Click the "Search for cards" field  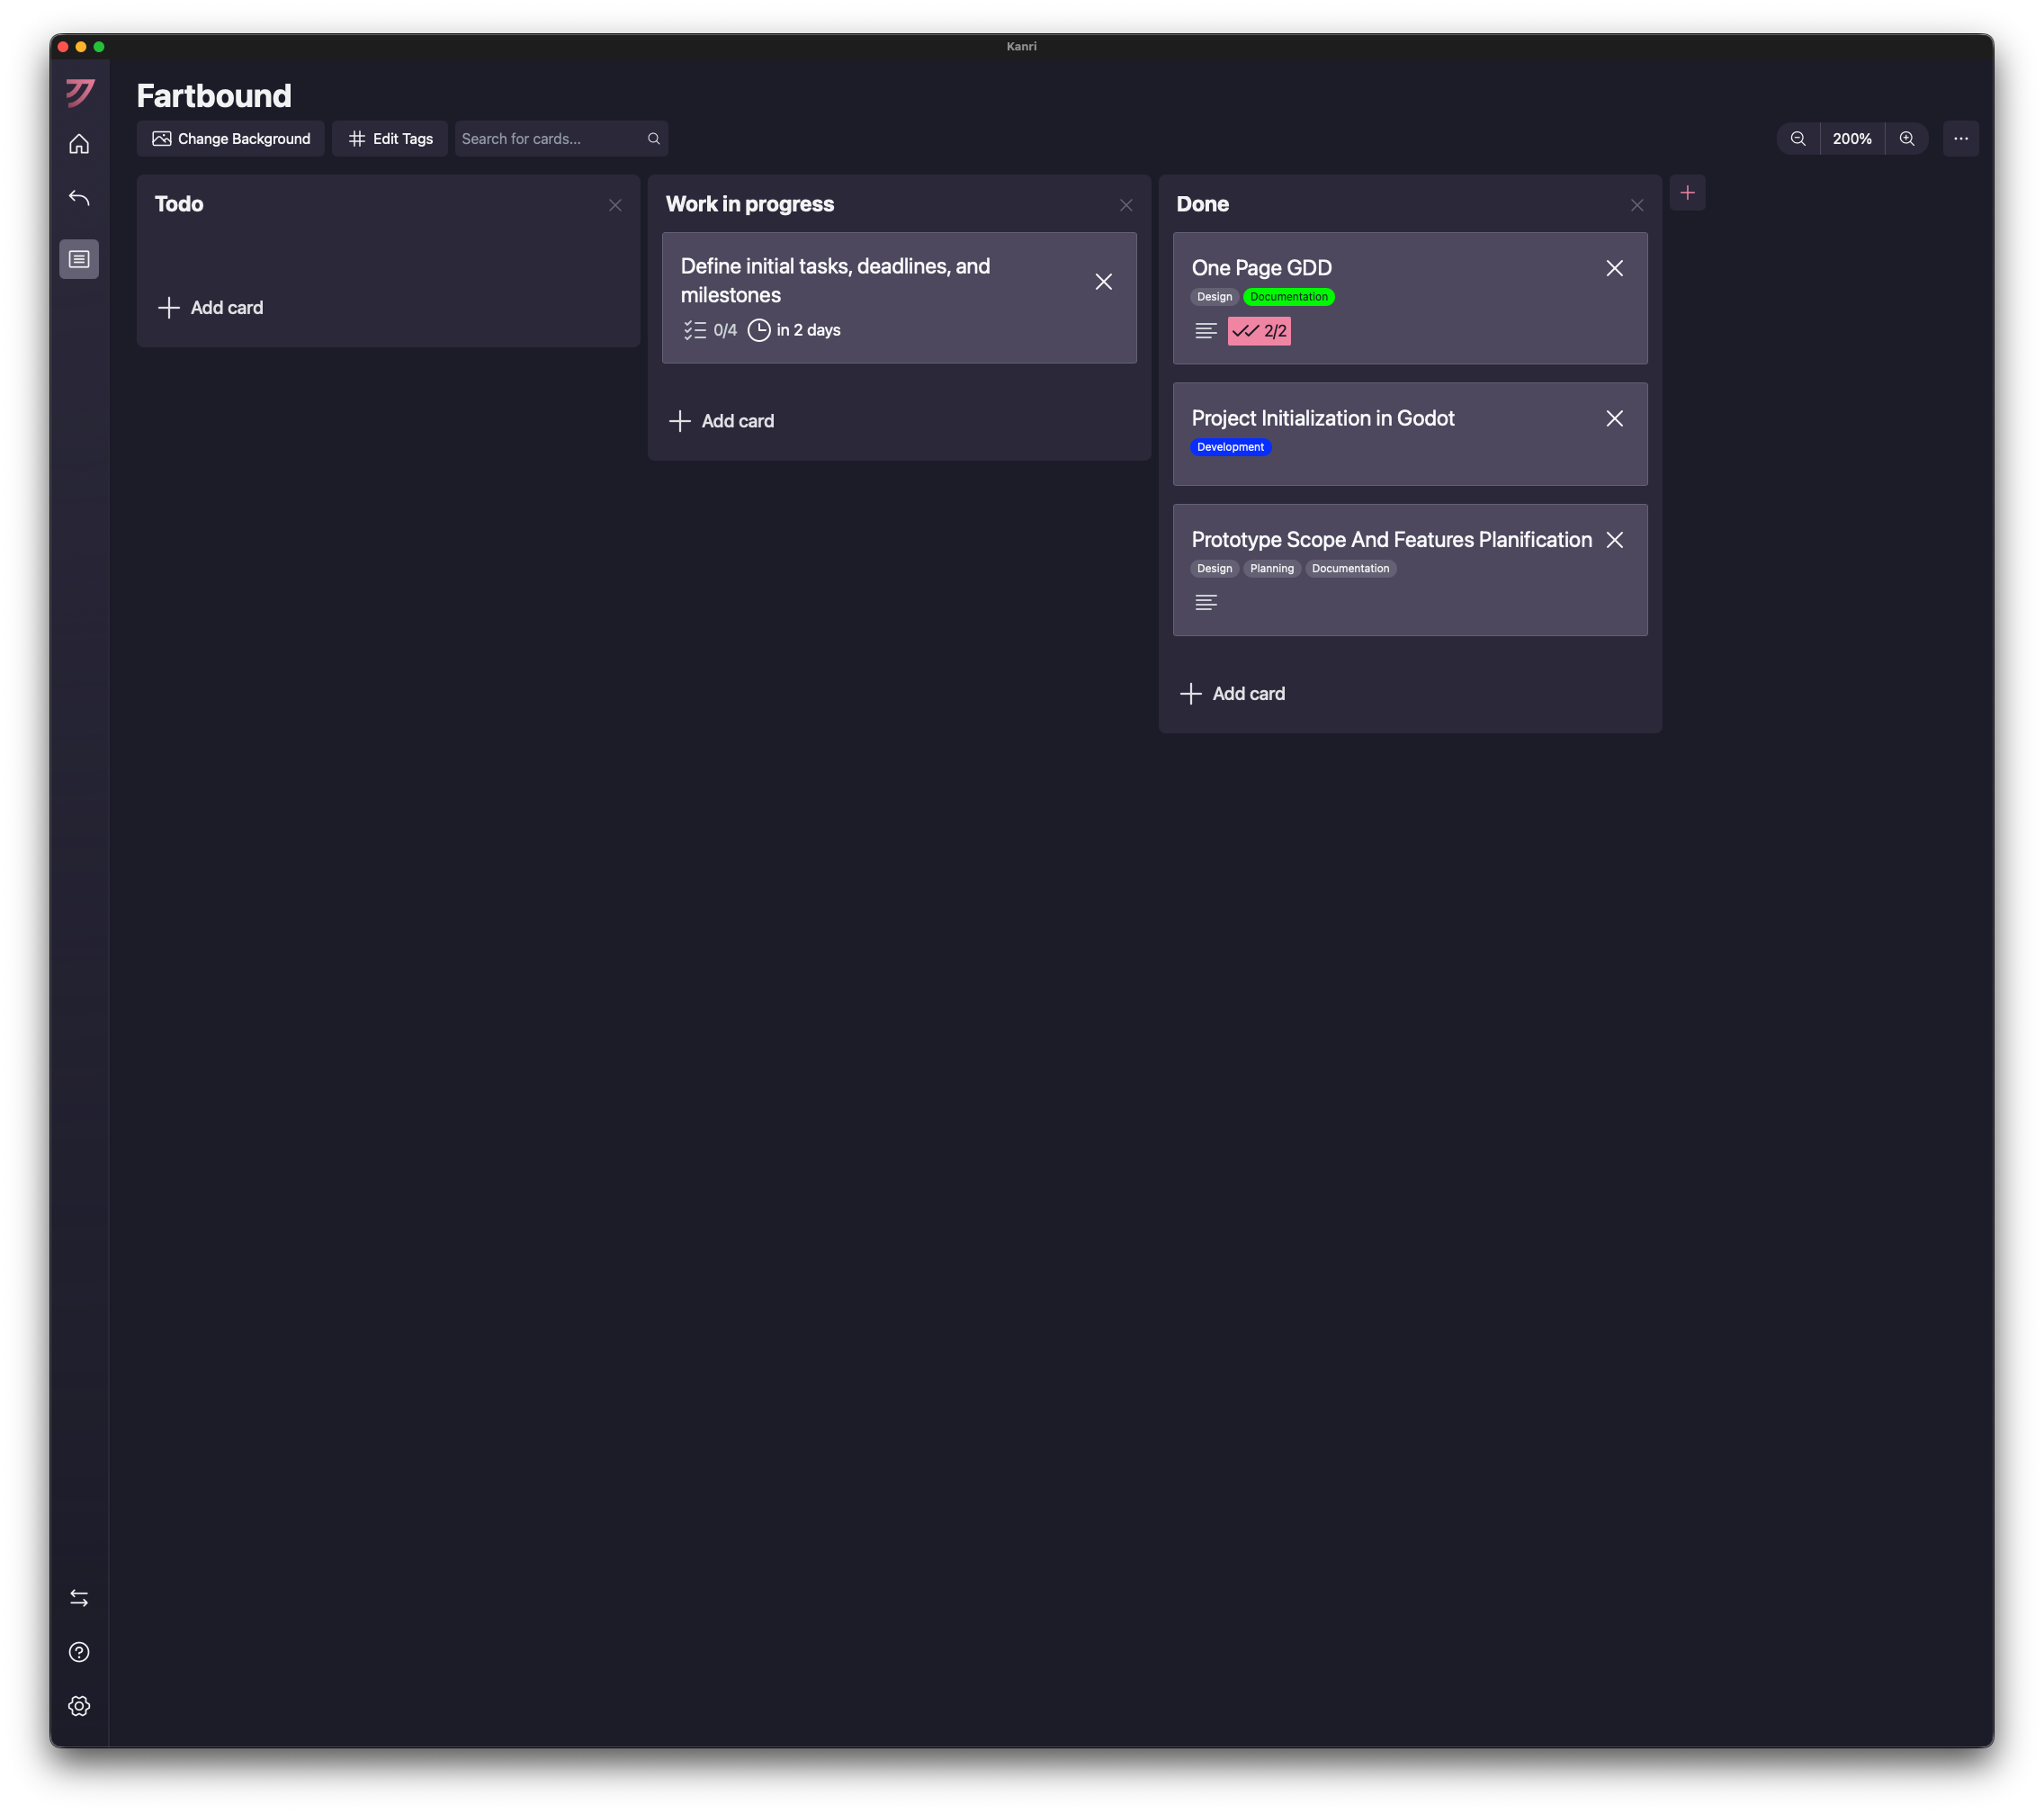pyautogui.click(x=545, y=138)
